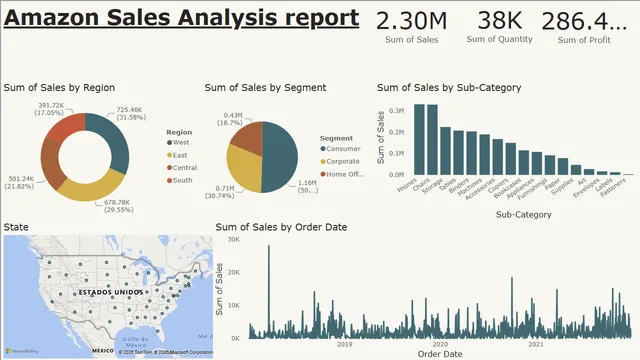Click the Sum of Sales by Sub-Category title
The height and width of the screenshot is (360, 640).
pyautogui.click(x=449, y=88)
